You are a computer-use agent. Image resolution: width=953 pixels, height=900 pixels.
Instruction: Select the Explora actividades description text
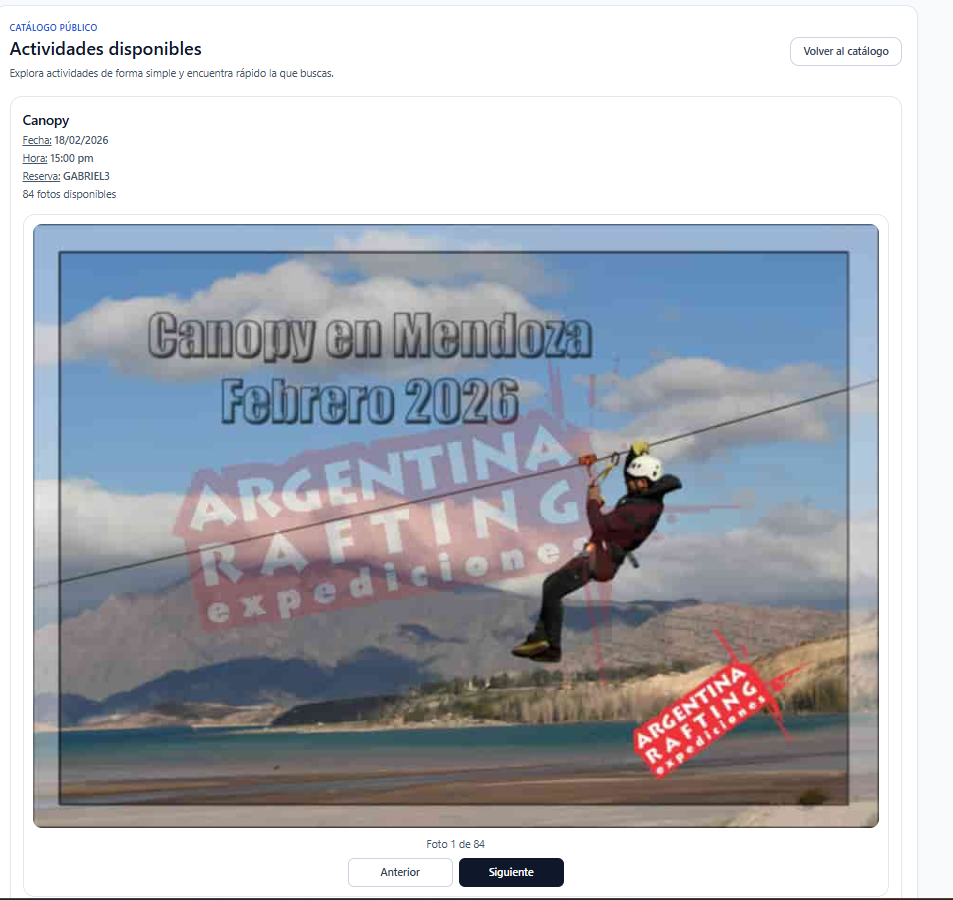pyautogui.click(x=171, y=74)
